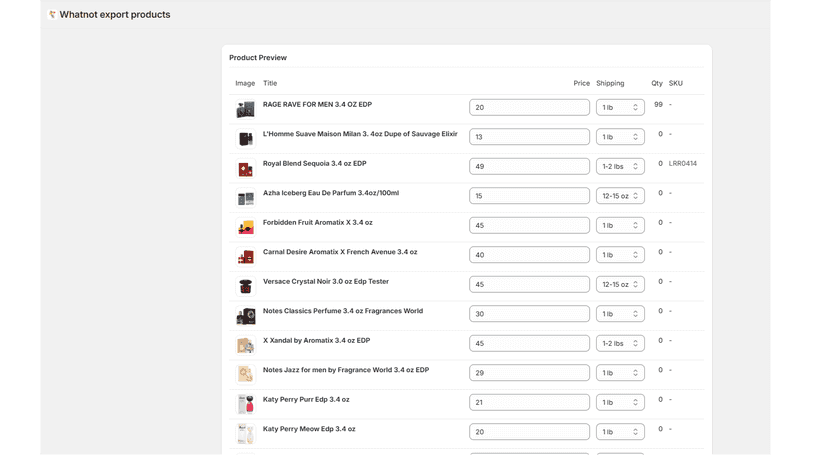Click the 'Shipping' column header
This screenshot has width=828, height=466.
coord(610,83)
